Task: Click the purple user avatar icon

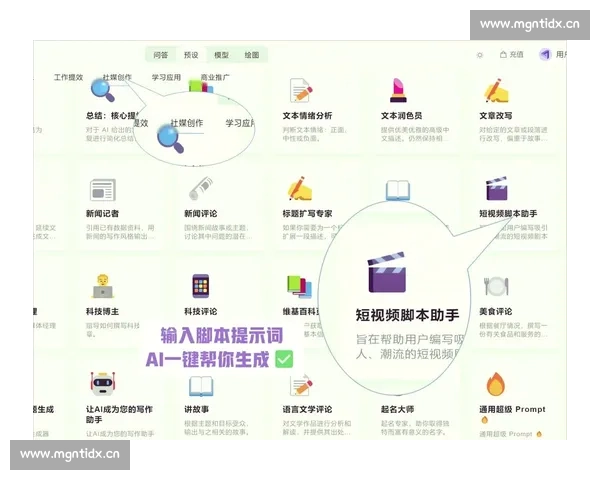Action: click(x=545, y=55)
